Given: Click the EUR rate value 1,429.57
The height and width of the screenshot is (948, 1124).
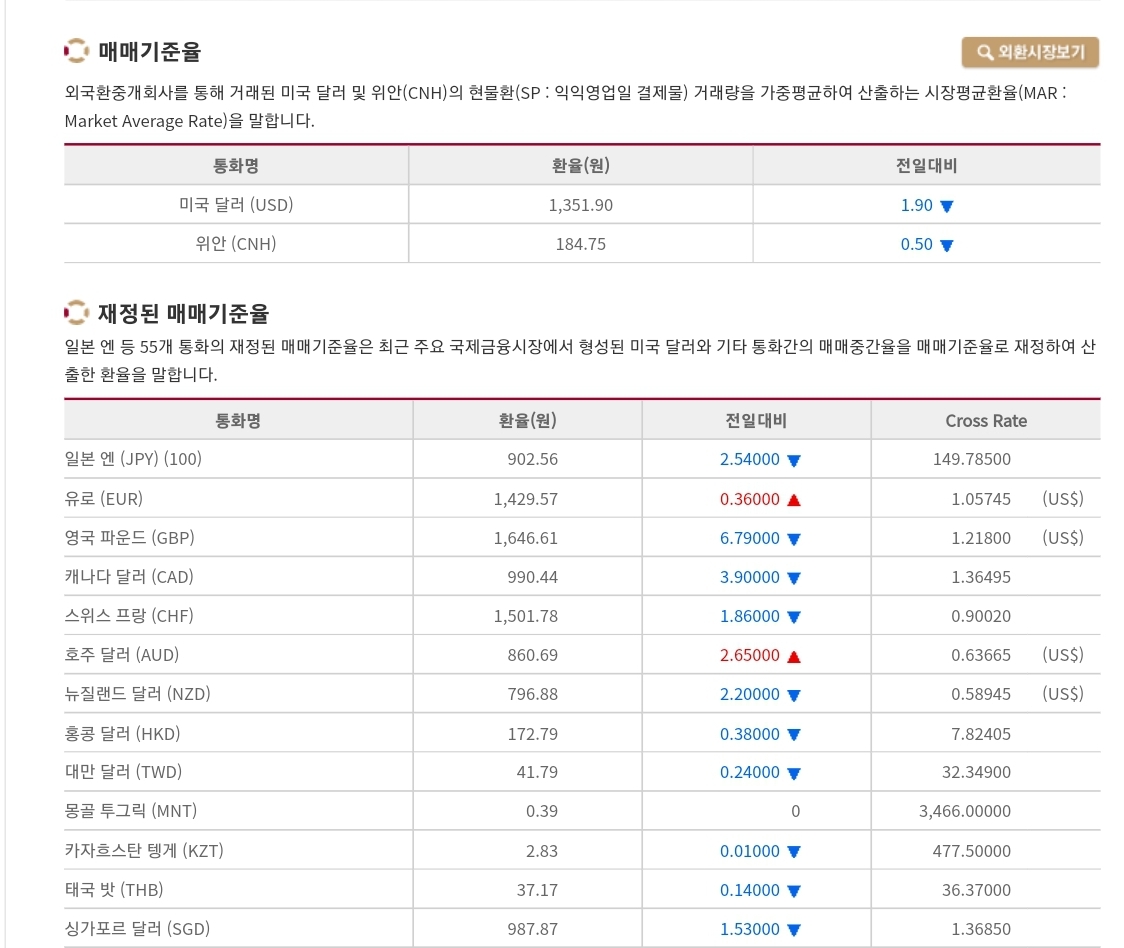Looking at the screenshot, I should (525, 499).
